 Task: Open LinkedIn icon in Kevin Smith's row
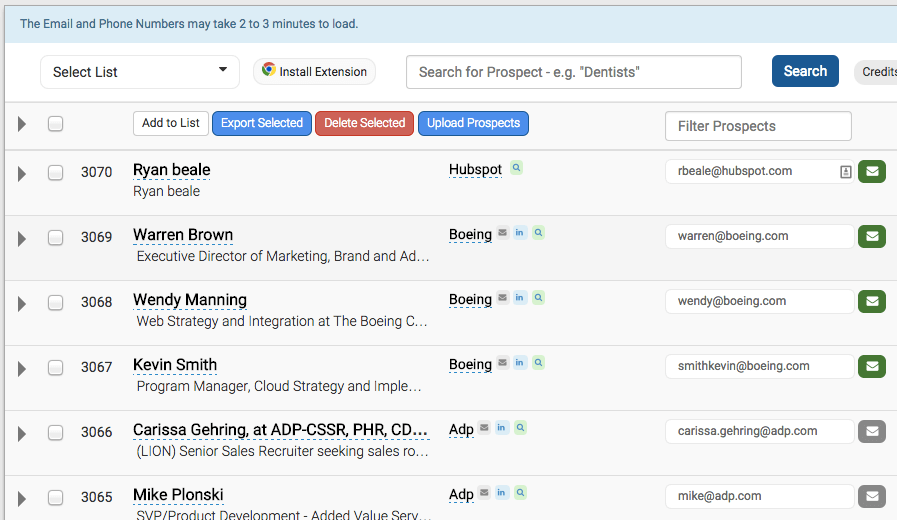[519, 363]
